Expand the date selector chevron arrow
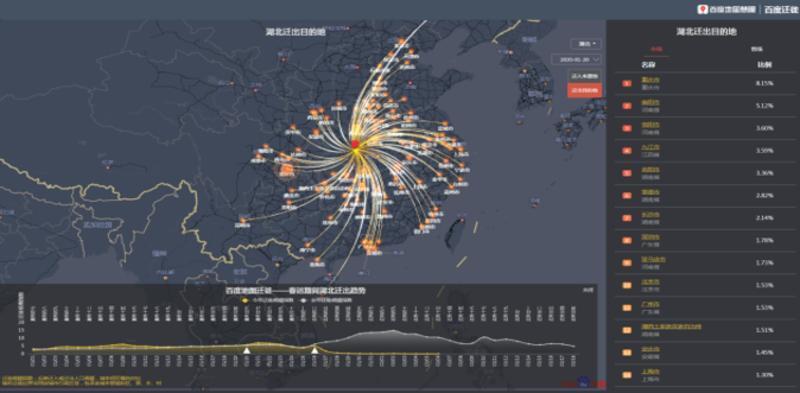This screenshot has height=393, width=800. (596, 59)
